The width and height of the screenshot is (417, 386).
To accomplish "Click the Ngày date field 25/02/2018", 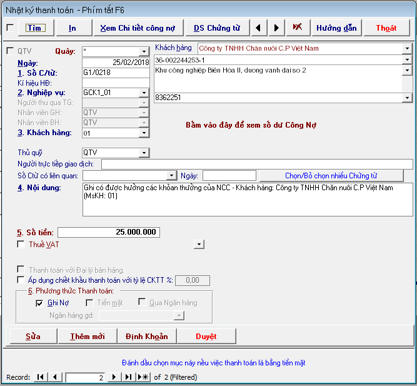I will [x=116, y=62].
